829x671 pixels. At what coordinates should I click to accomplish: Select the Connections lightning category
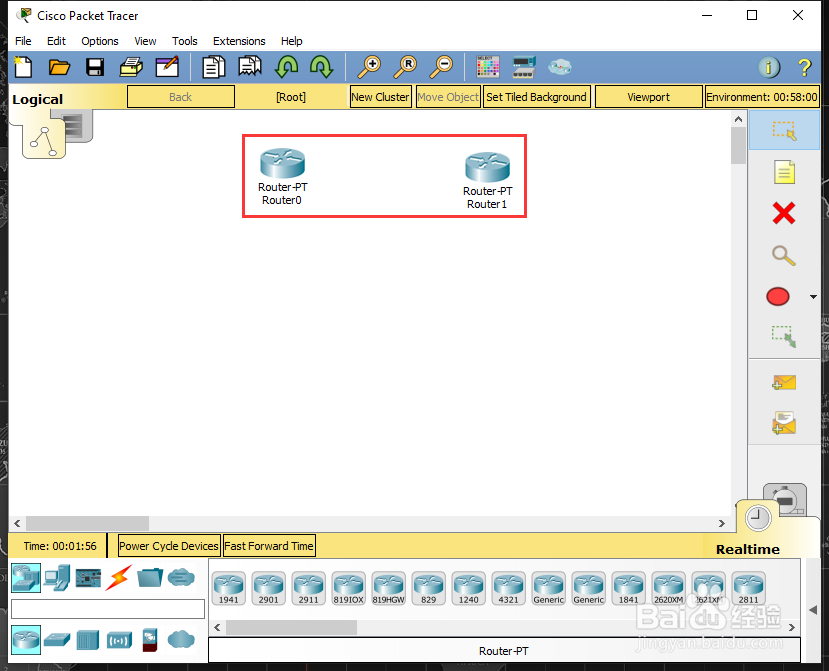(118, 577)
